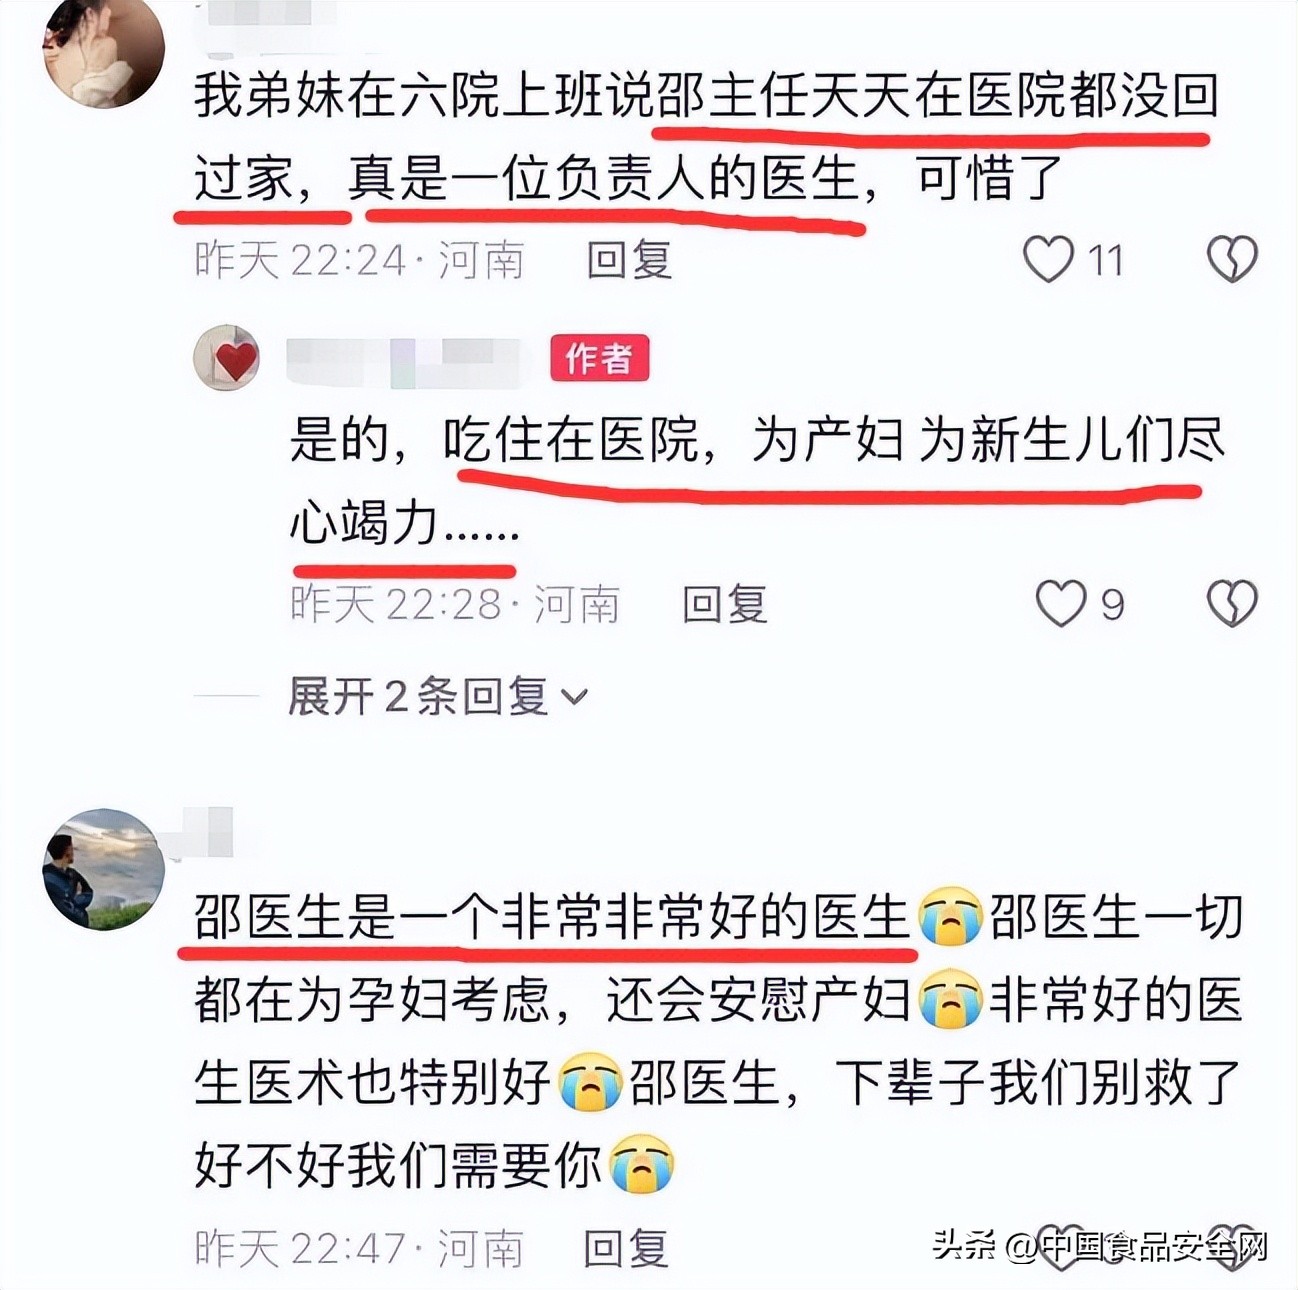Tap broken heart on author's 22:28 reply

point(1231,604)
